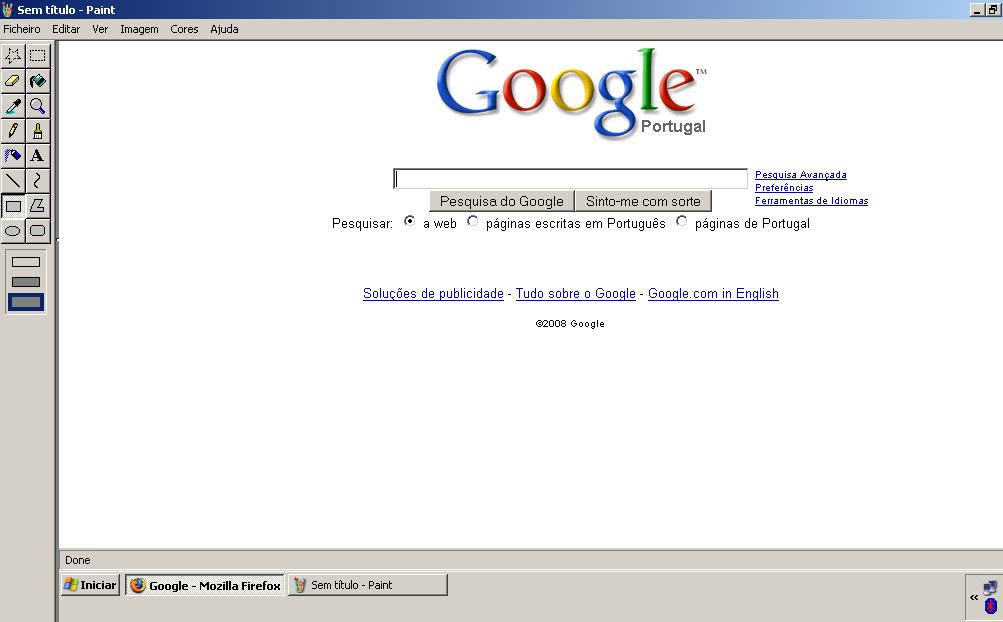
Task: Click the 'Done' status bar text
Action: [x=77, y=560]
